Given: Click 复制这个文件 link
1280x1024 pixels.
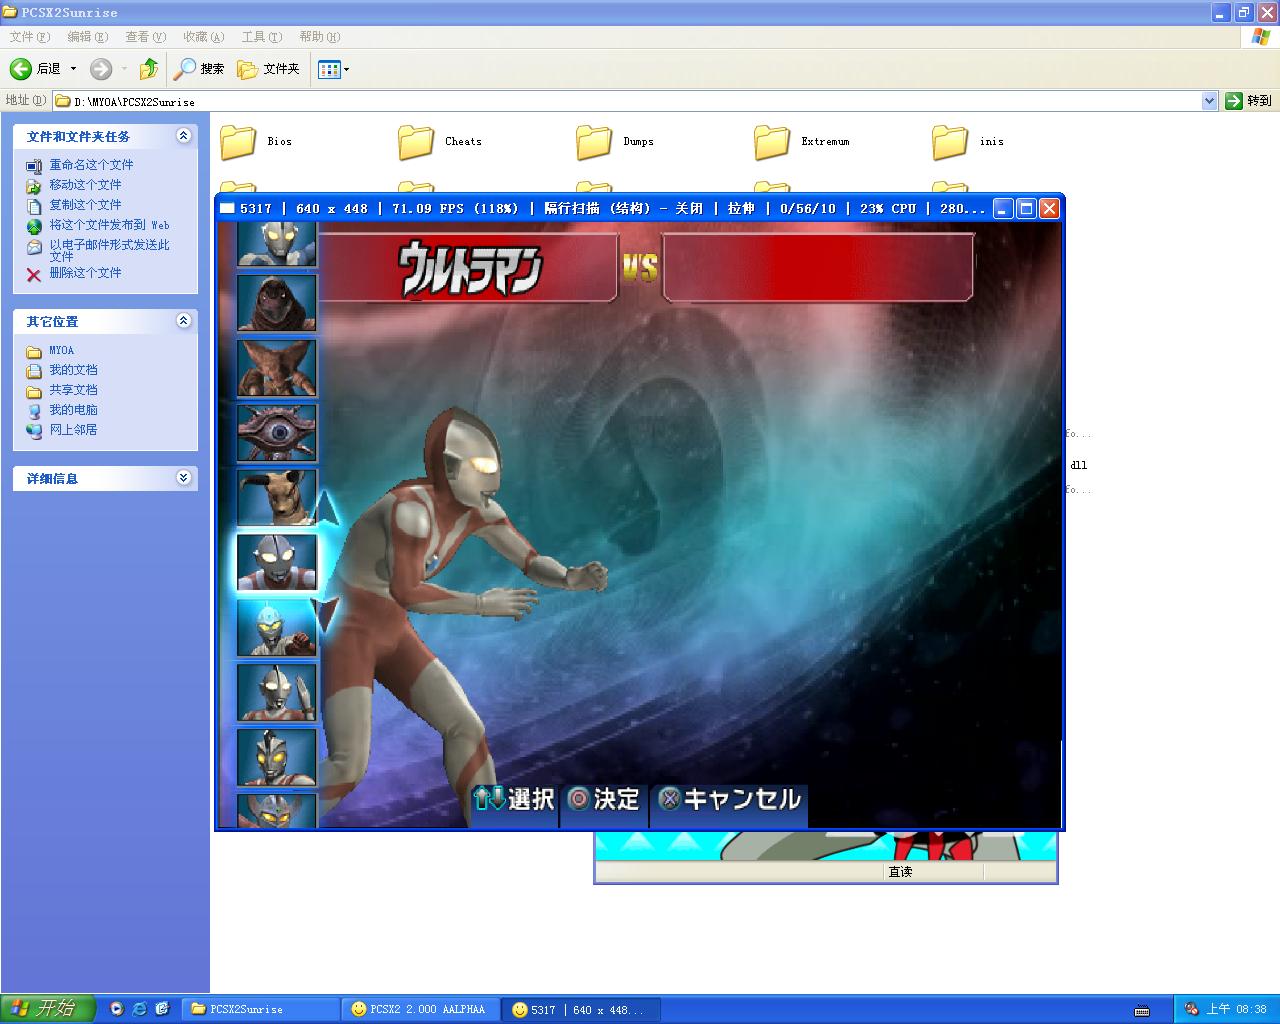Looking at the screenshot, I should point(85,205).
